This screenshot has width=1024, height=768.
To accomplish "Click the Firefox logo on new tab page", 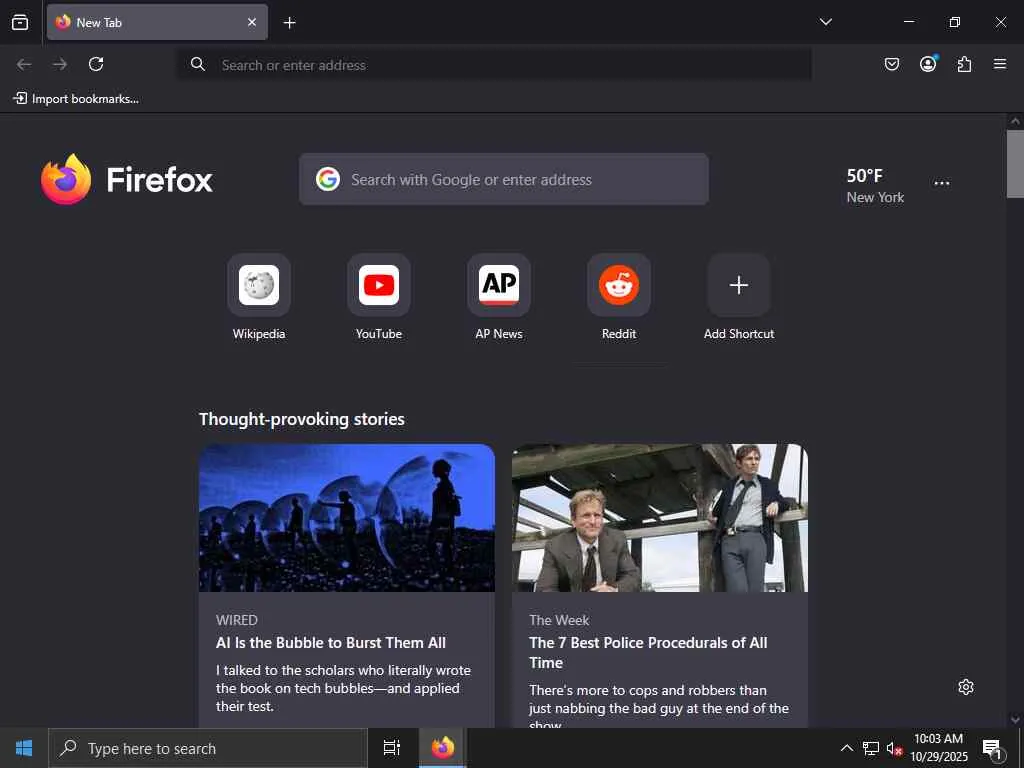I will coord(127,180).
